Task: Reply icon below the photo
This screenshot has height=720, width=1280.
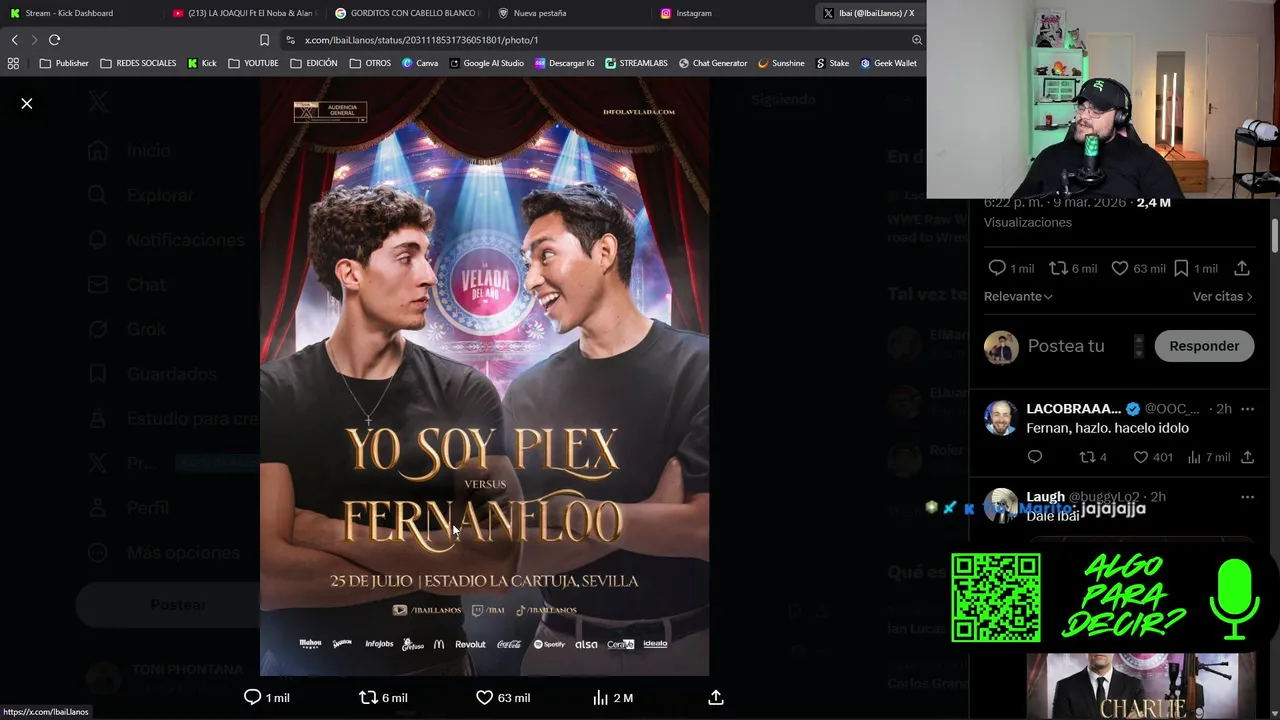Action: click(253, 697)
